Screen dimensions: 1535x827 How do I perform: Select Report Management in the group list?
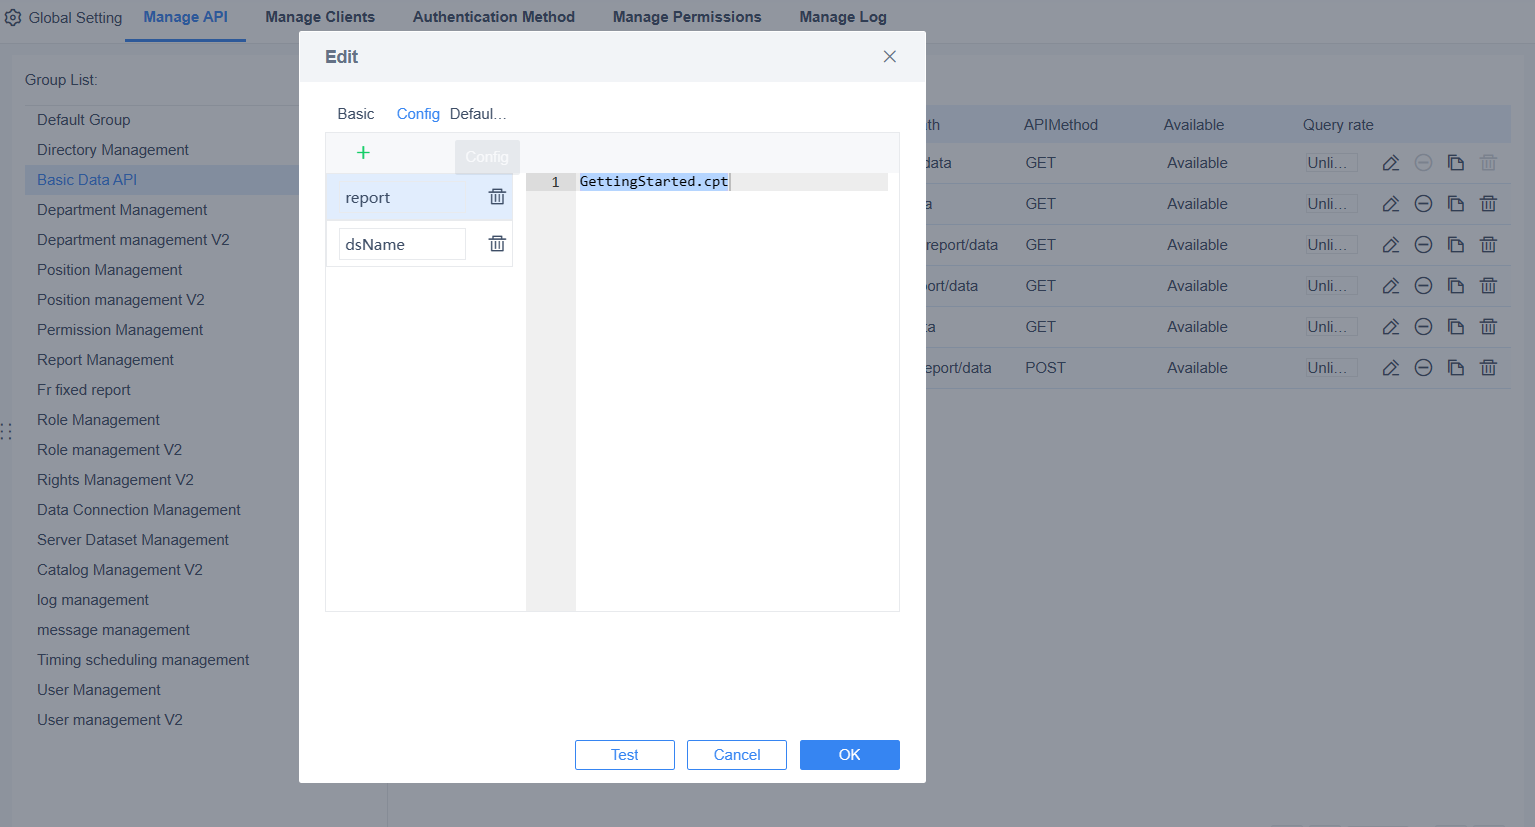(104, 359)
